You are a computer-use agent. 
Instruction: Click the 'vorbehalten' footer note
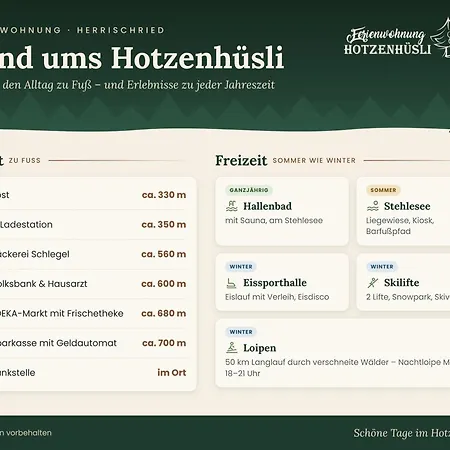29,433
